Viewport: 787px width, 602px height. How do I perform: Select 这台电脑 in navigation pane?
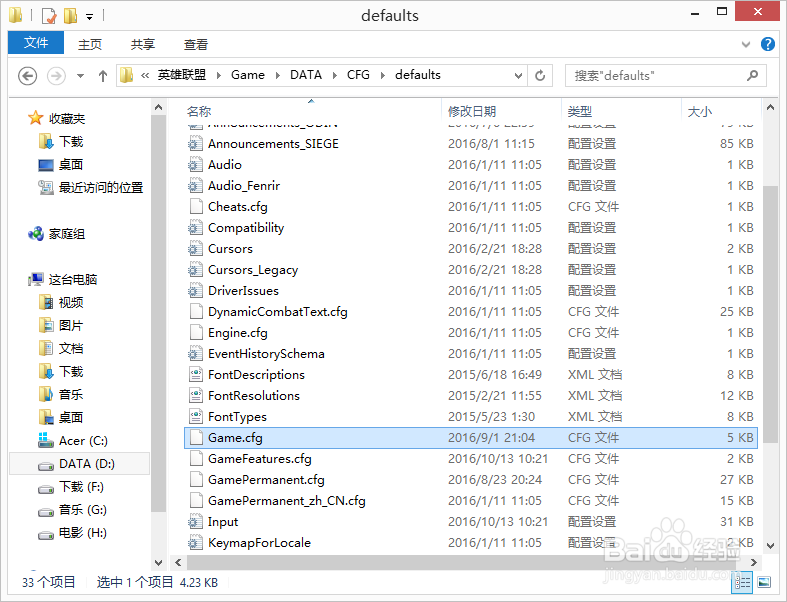pyautogui.click(x=73, y=279)
